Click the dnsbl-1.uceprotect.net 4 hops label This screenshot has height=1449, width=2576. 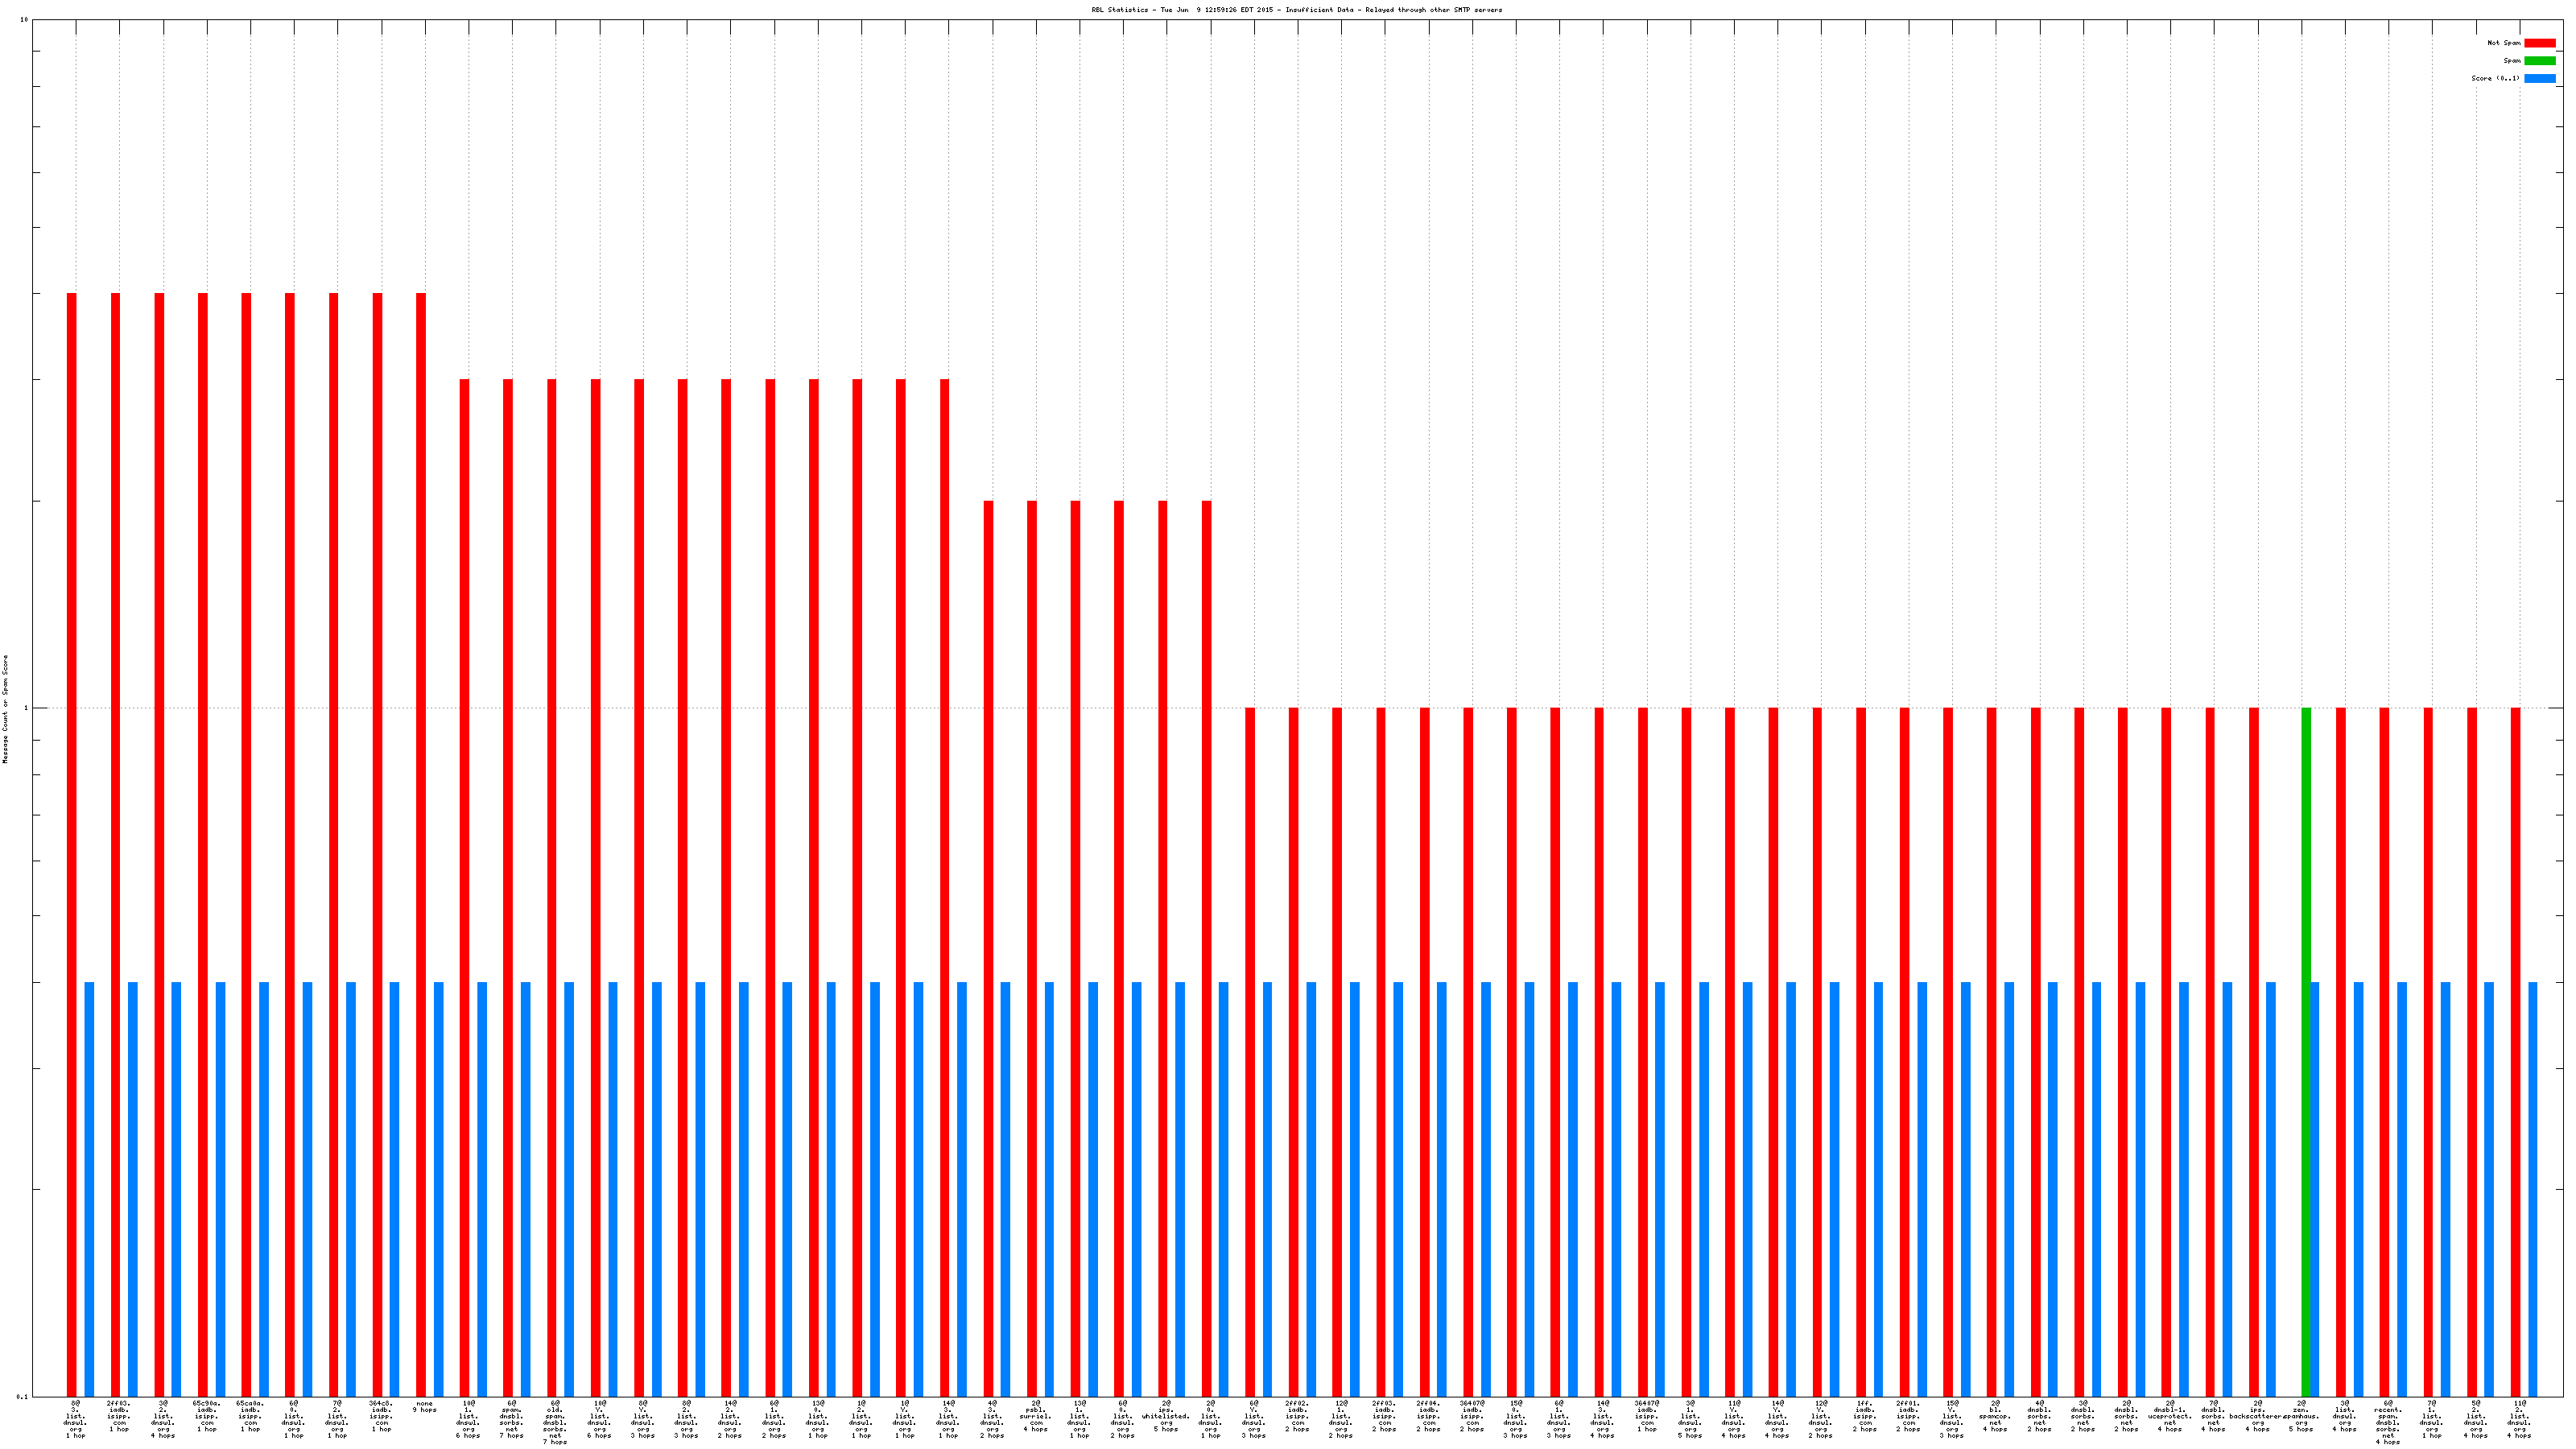click(x=2170, y=1417)
